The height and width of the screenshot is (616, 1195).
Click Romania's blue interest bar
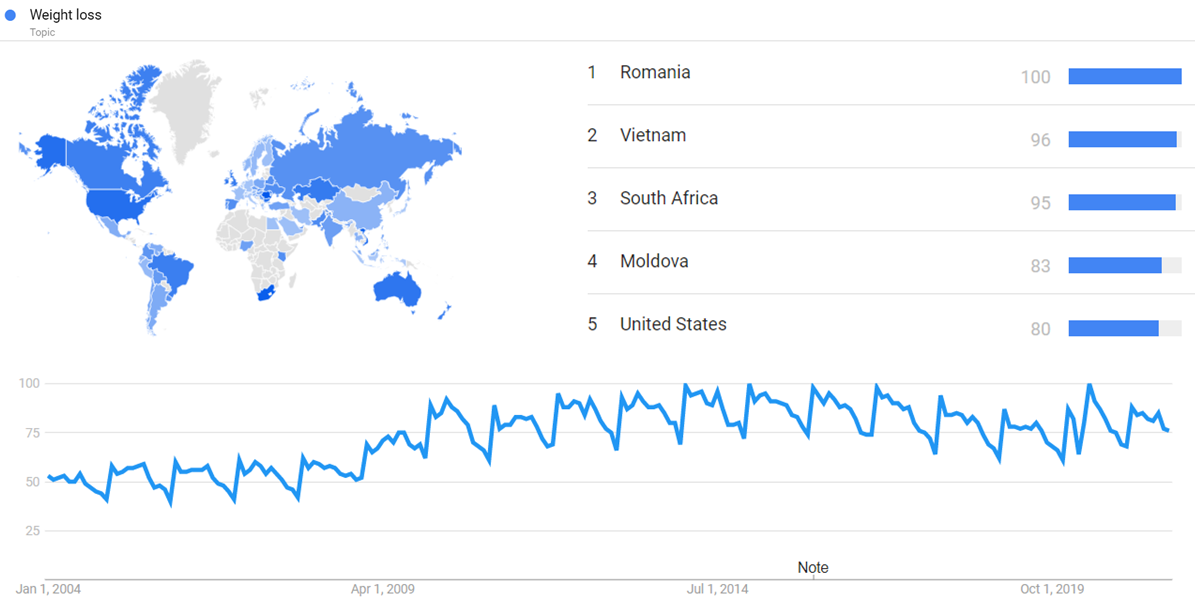1125,76
